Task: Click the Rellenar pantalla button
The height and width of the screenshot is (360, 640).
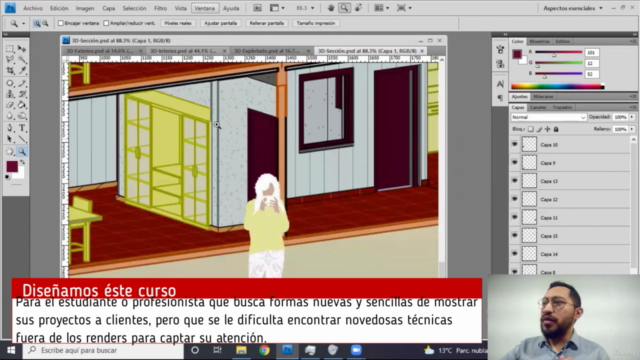Action: pos(267,23)
